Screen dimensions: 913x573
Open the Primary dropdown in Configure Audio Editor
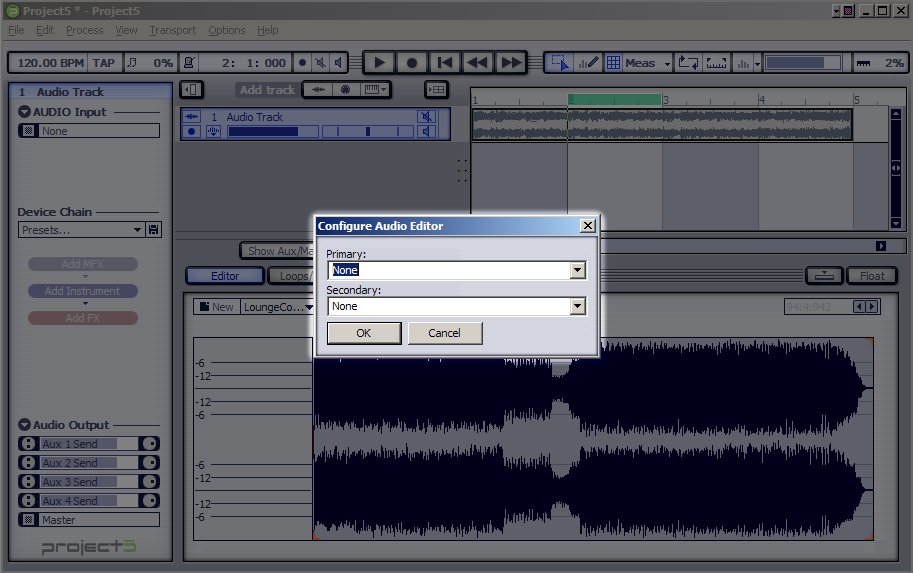[578, 270]
